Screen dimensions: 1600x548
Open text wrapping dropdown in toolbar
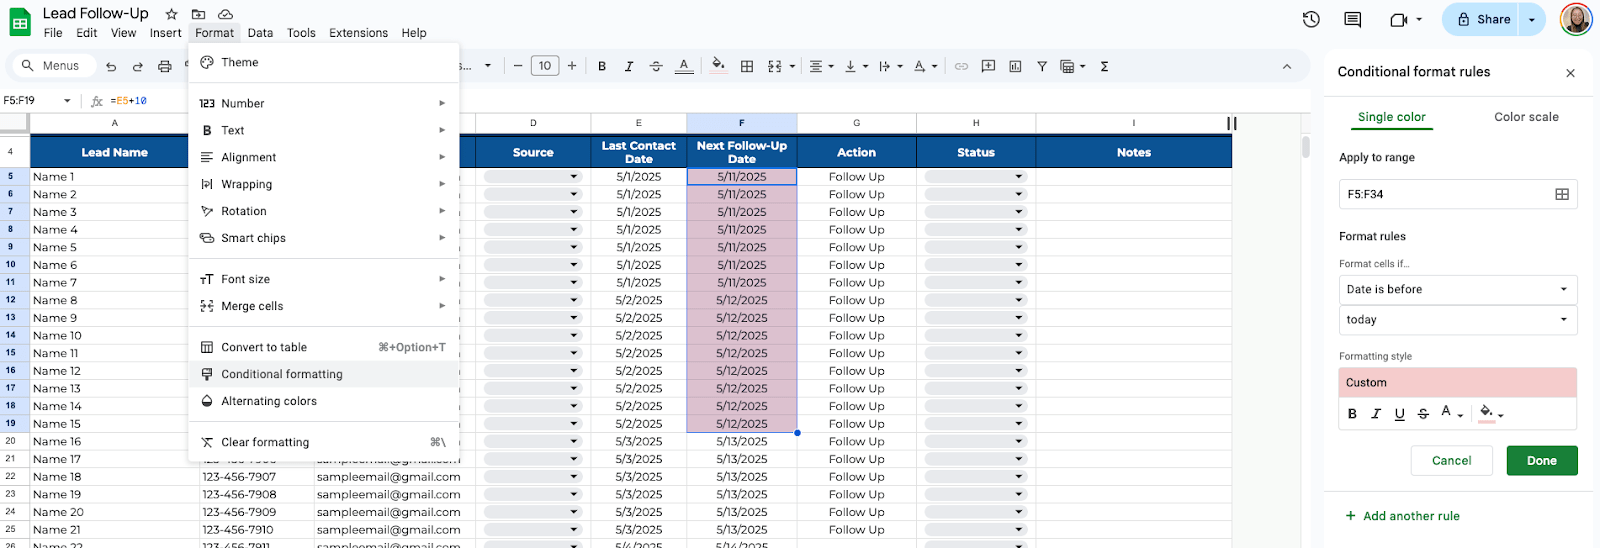pos(890,66)
